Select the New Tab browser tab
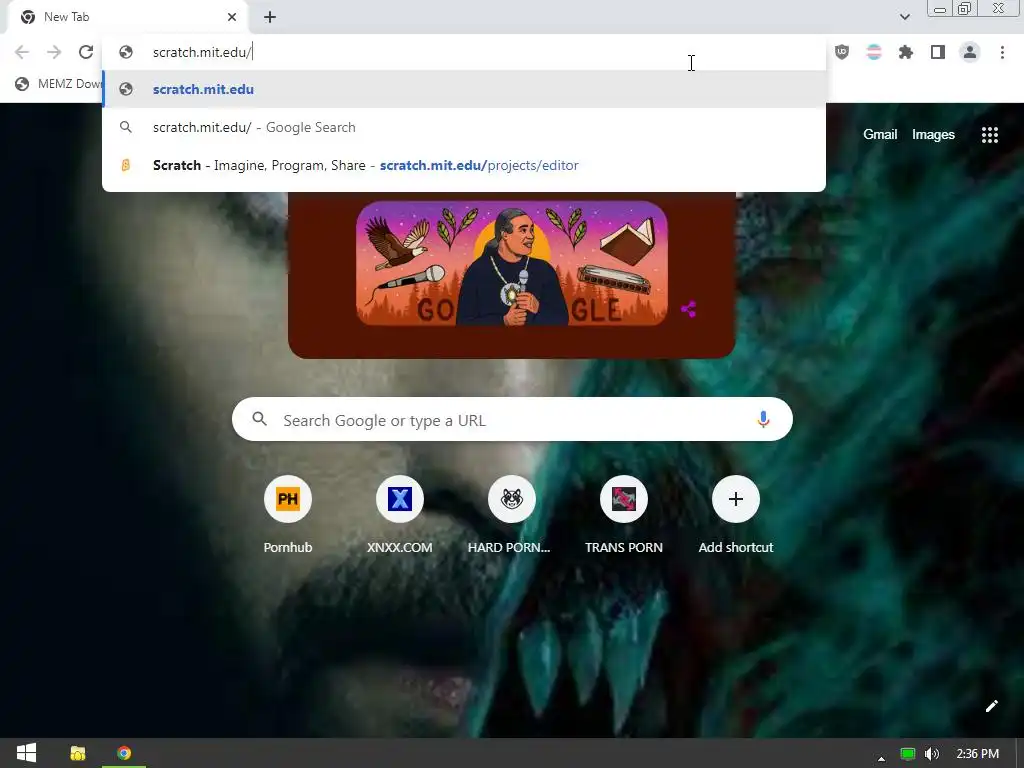The height and width of the screenshot is (768, 1024). click(x=127, y=17)
